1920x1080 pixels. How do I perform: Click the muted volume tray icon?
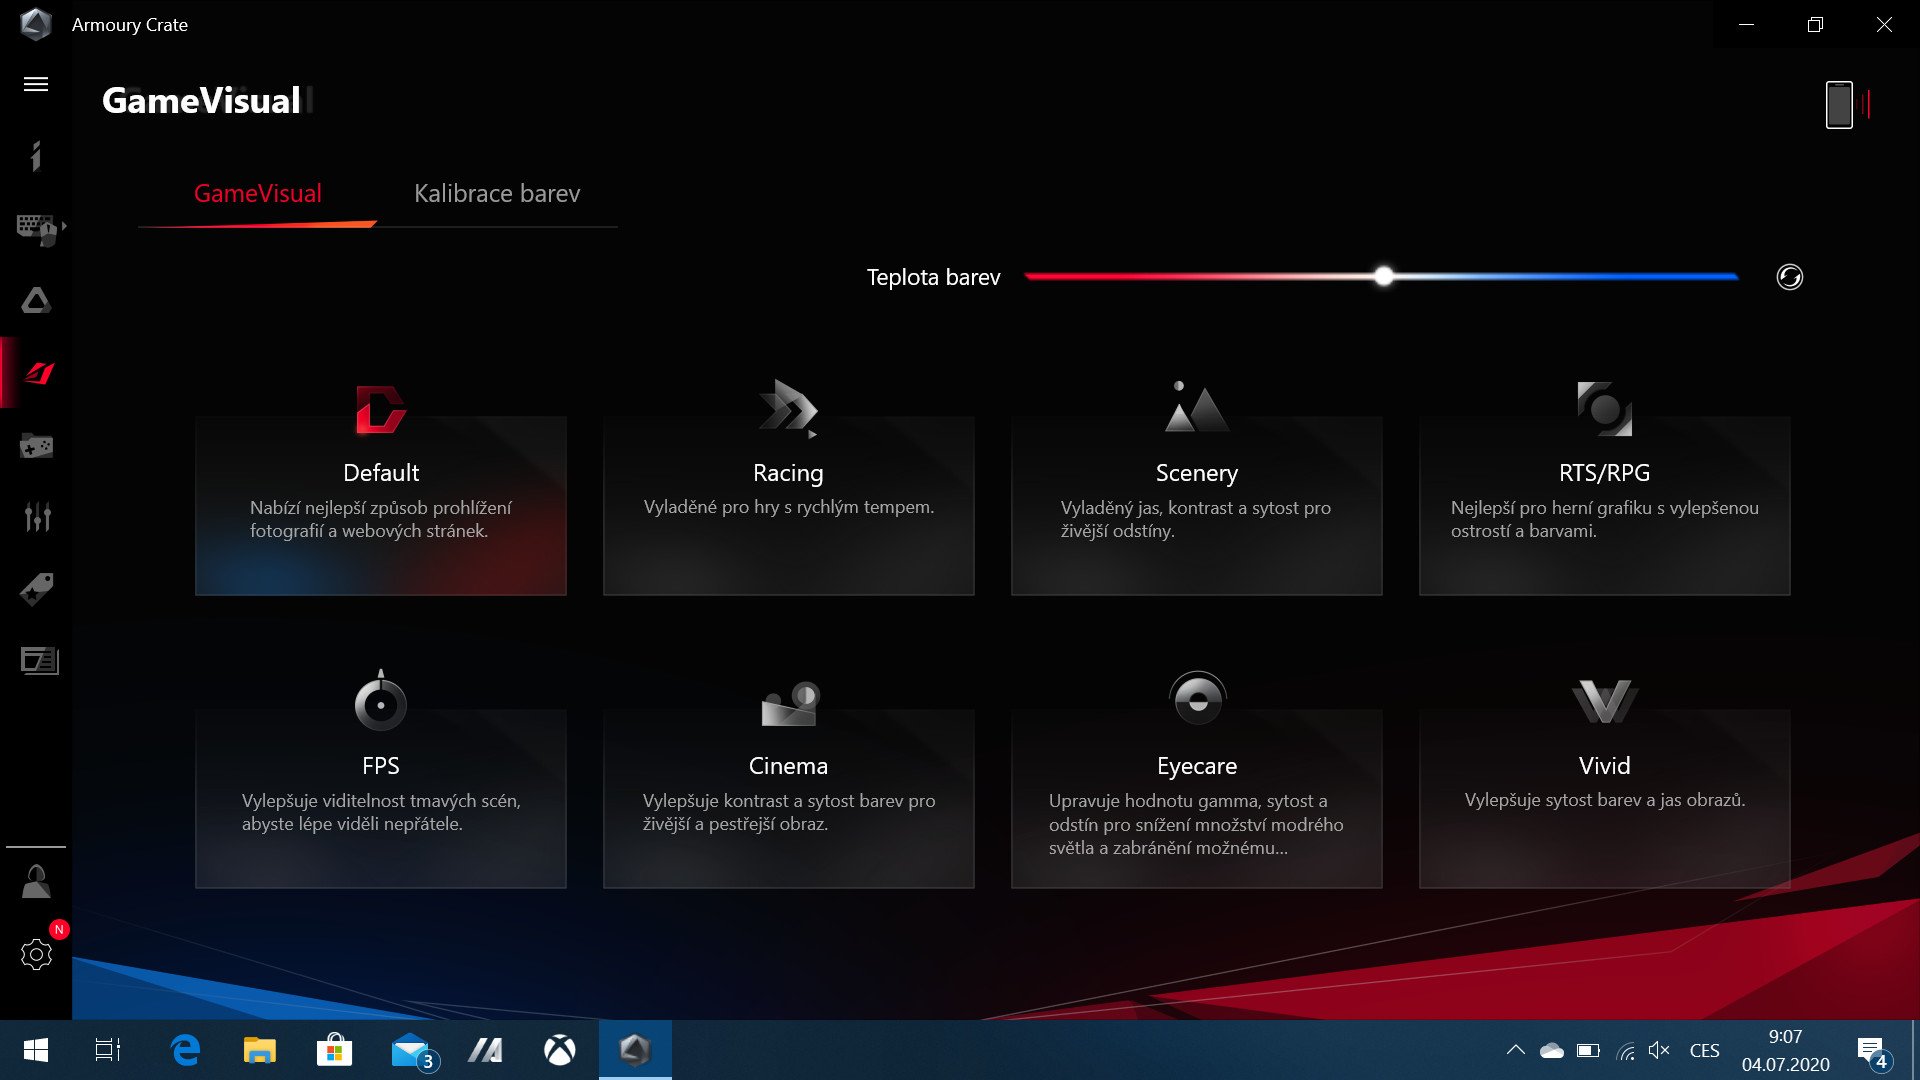tap(1659, 1050)
